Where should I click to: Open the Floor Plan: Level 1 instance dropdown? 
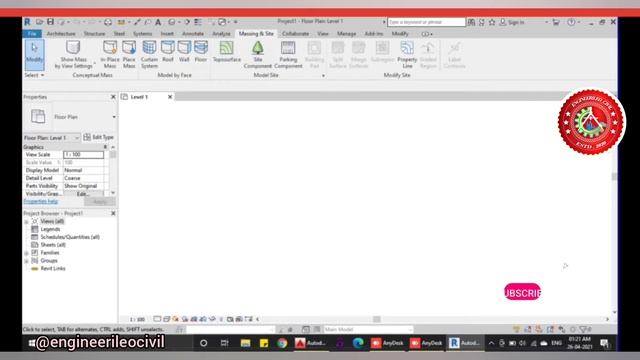[51, 138]
